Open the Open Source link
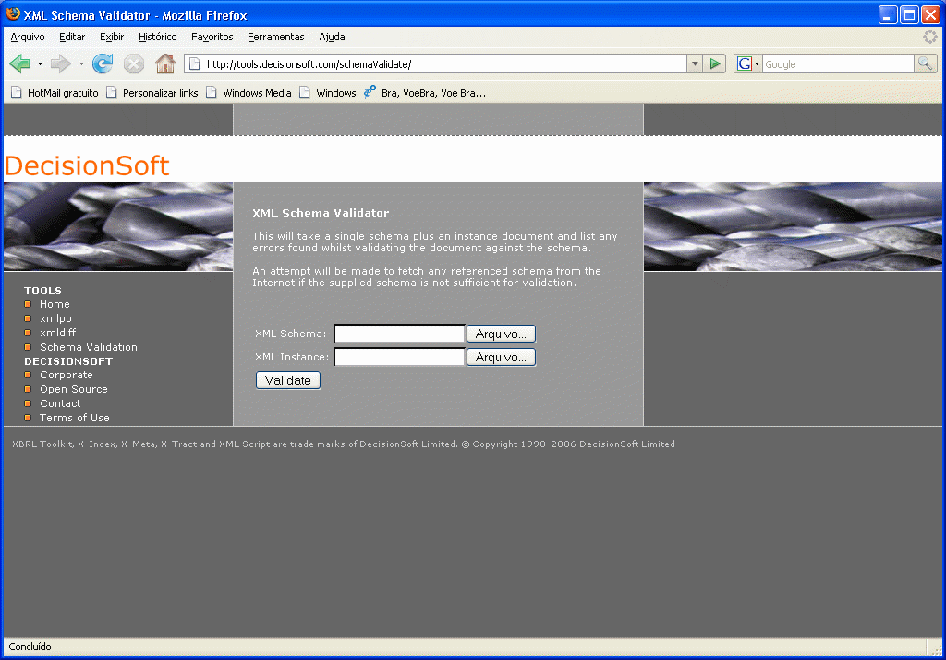This screenshot has height=660, width=946. click(74, 389)
